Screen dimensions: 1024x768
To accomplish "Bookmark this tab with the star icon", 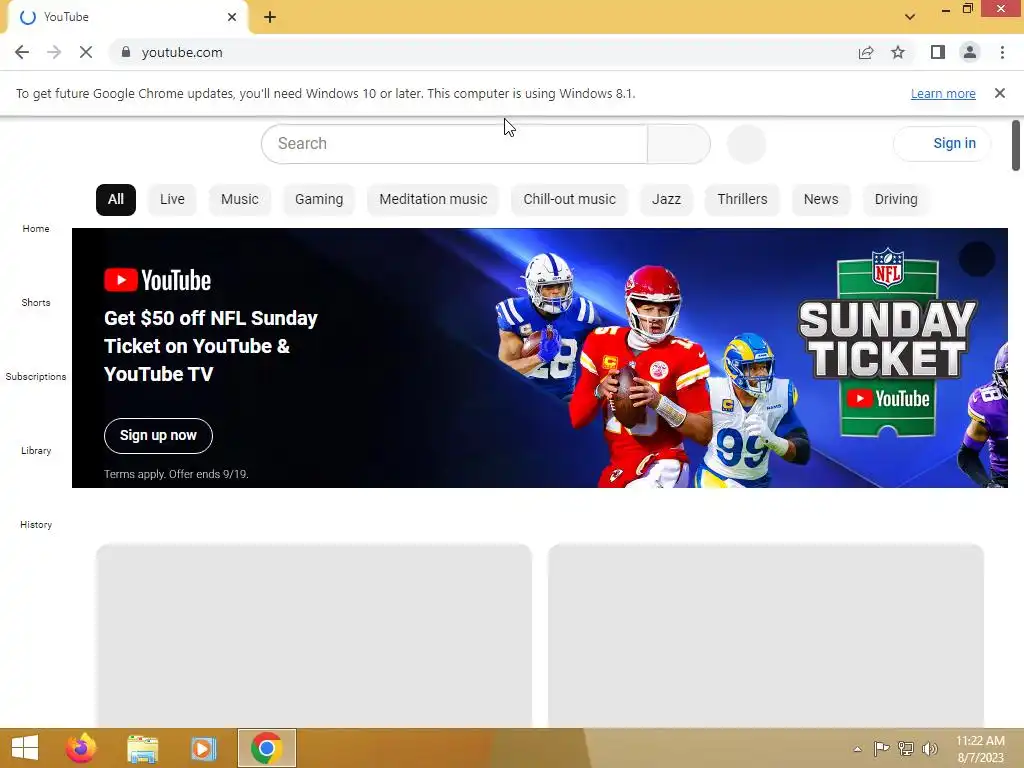I will click(x=898, y=52).
